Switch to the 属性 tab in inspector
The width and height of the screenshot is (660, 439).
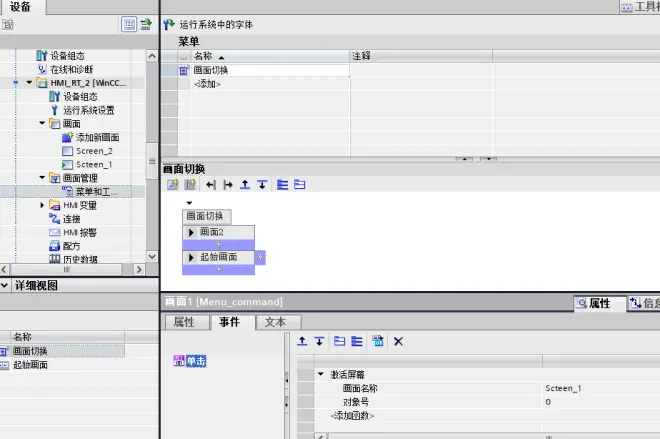click(x=184, y=322)
